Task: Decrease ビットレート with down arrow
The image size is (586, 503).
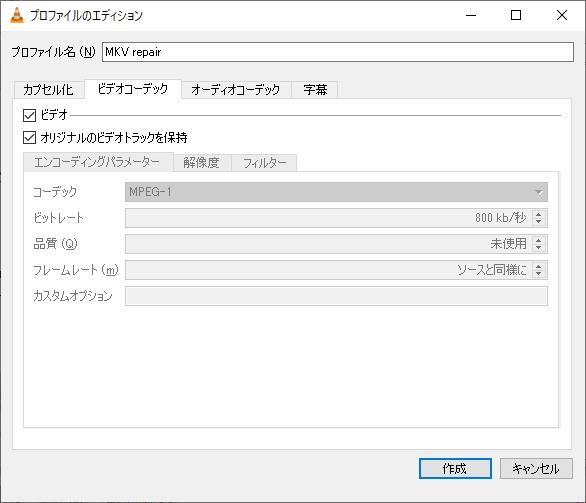Action: click(x=539, y=222)
